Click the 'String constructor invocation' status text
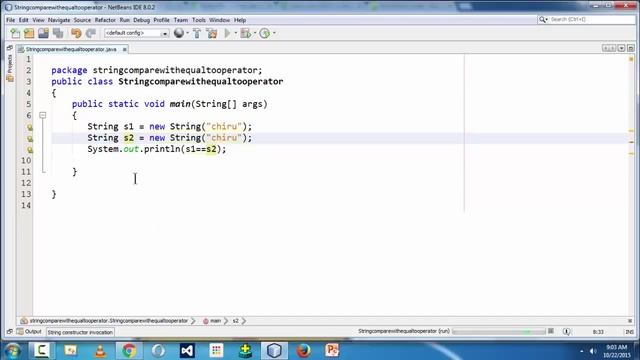Viewport: 640px width, 360px height. point(80,332)
